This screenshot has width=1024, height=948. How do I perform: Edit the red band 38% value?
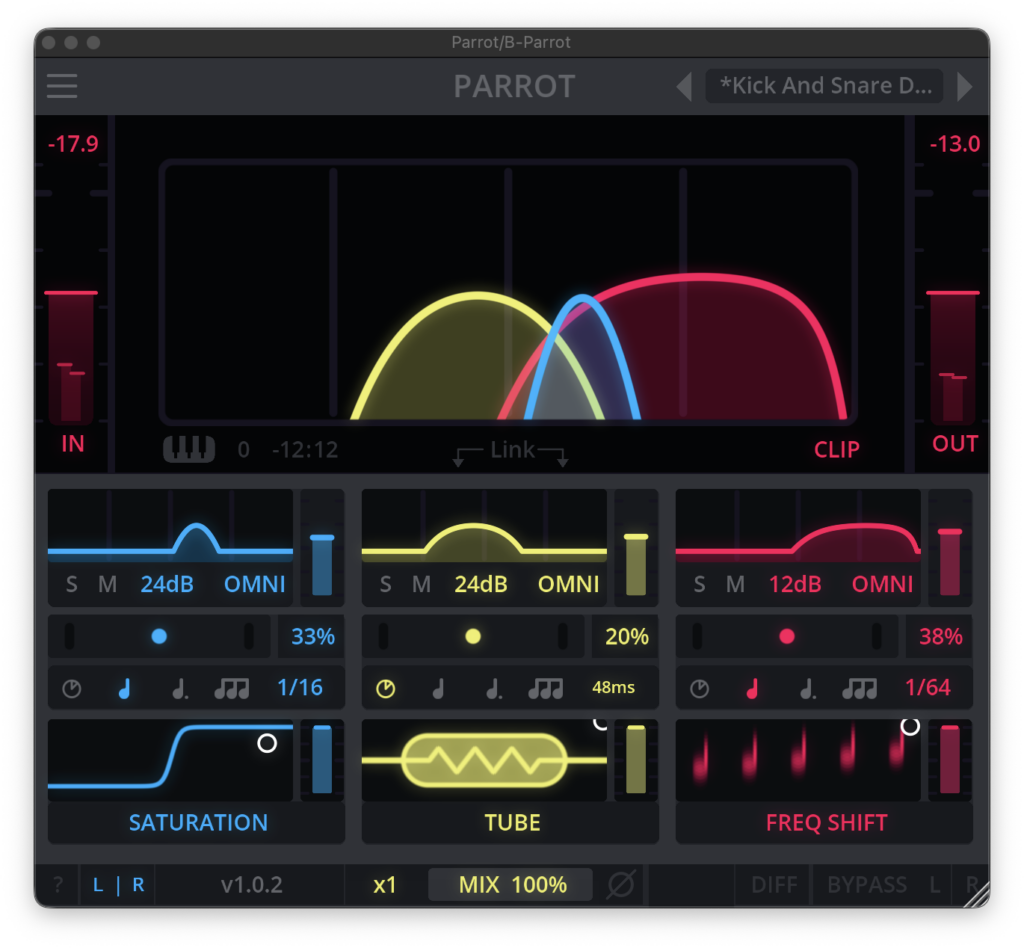coord(940,637)
